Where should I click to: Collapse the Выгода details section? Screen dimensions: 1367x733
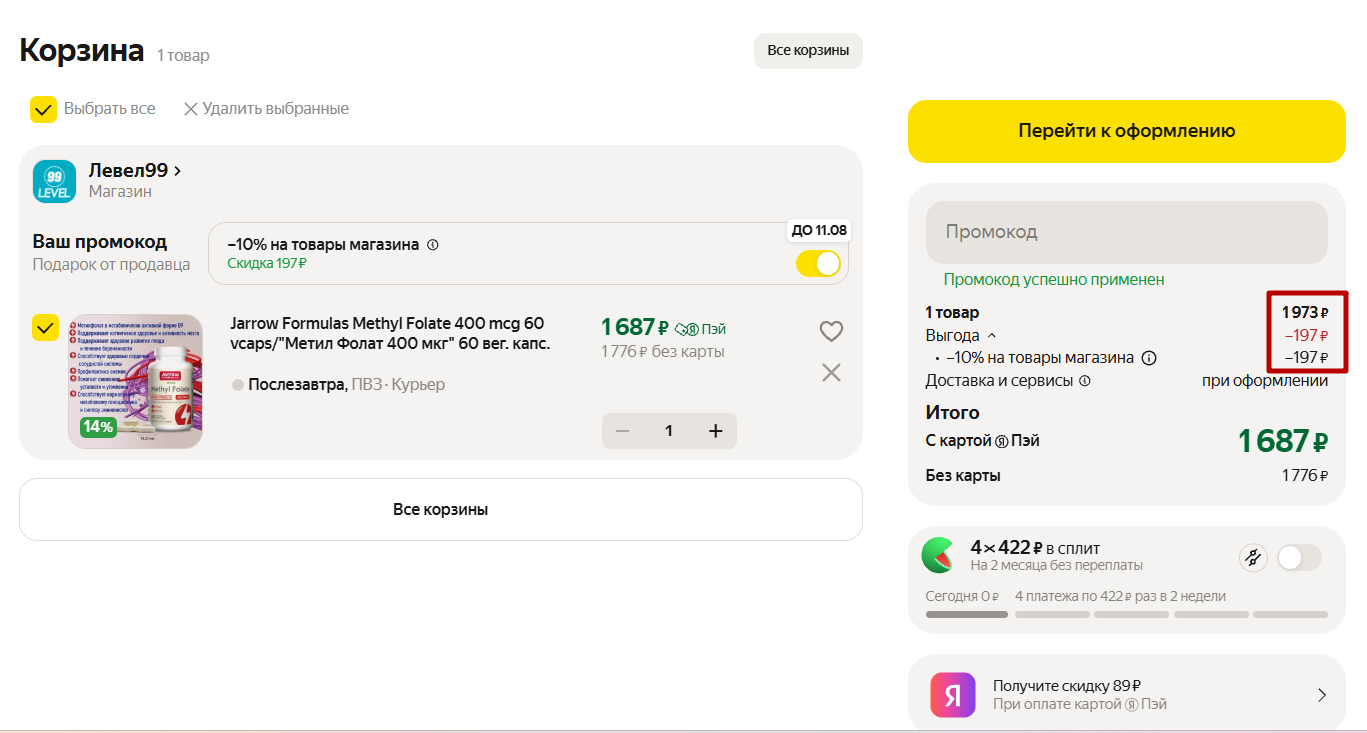[x=992, y=336]
